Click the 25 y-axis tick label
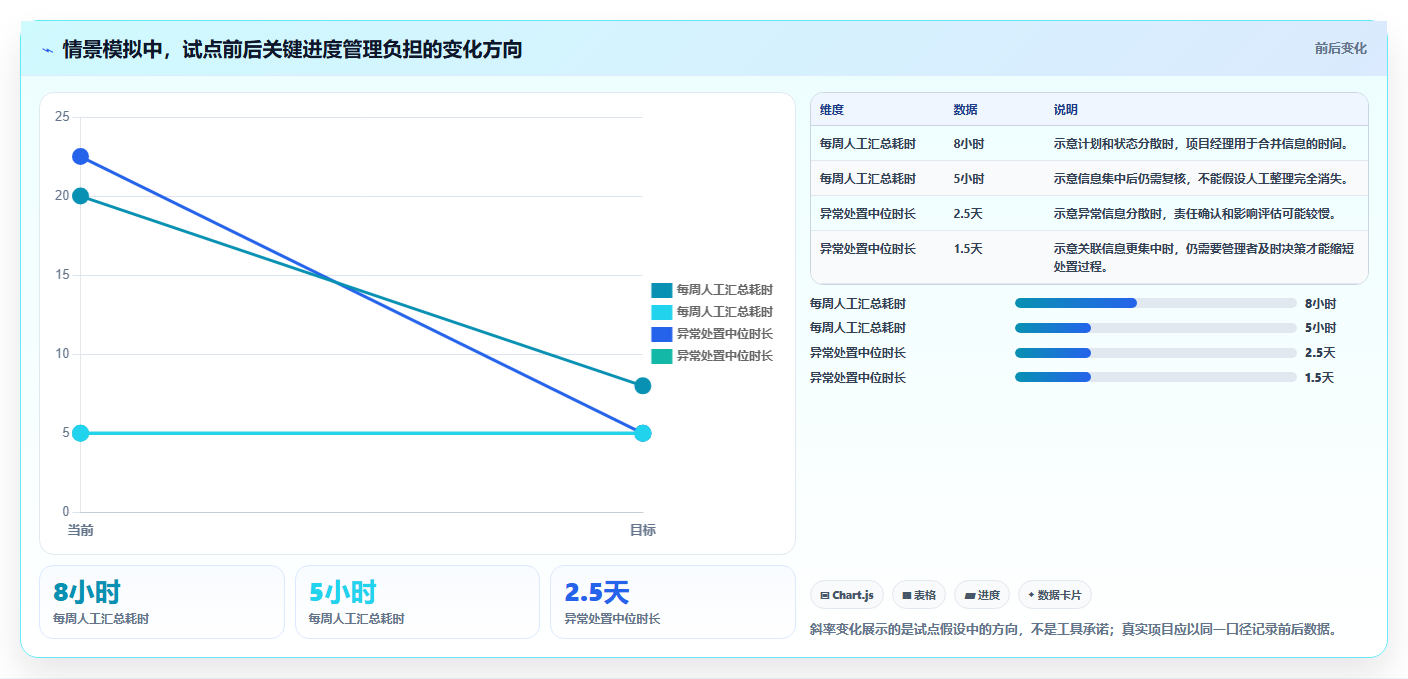This screenshot has width=1408, height=679. [62, 117]
